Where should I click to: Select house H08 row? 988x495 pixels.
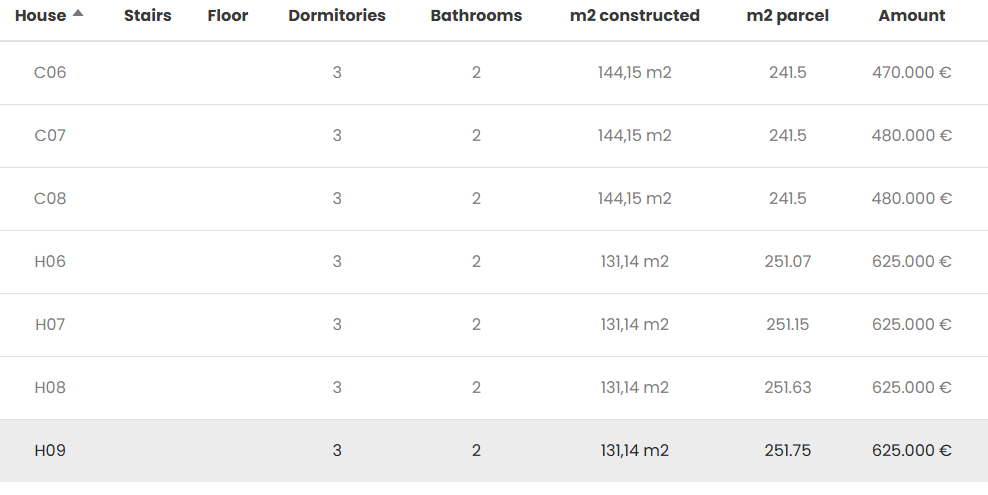tap(50, 388)
